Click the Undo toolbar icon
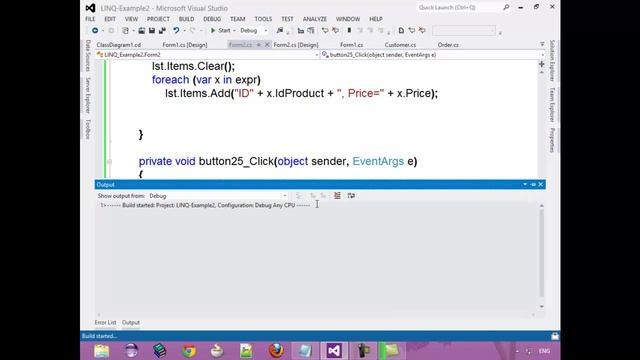 (x=176, y=31)
